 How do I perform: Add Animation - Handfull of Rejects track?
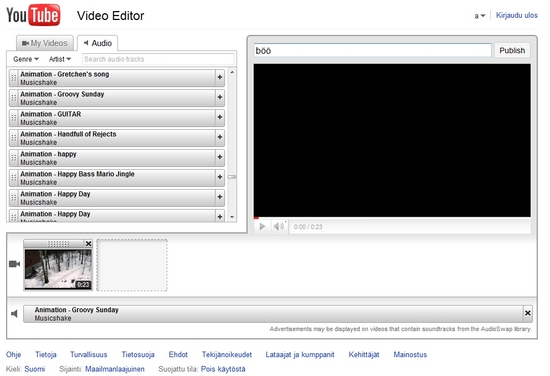220,137
